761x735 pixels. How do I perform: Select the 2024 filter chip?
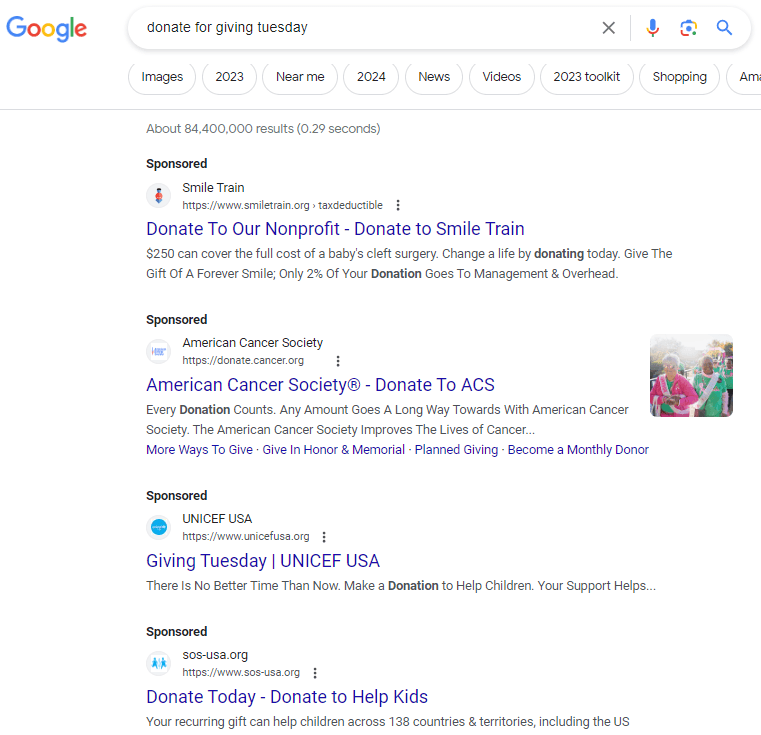(x=371, y=77)
